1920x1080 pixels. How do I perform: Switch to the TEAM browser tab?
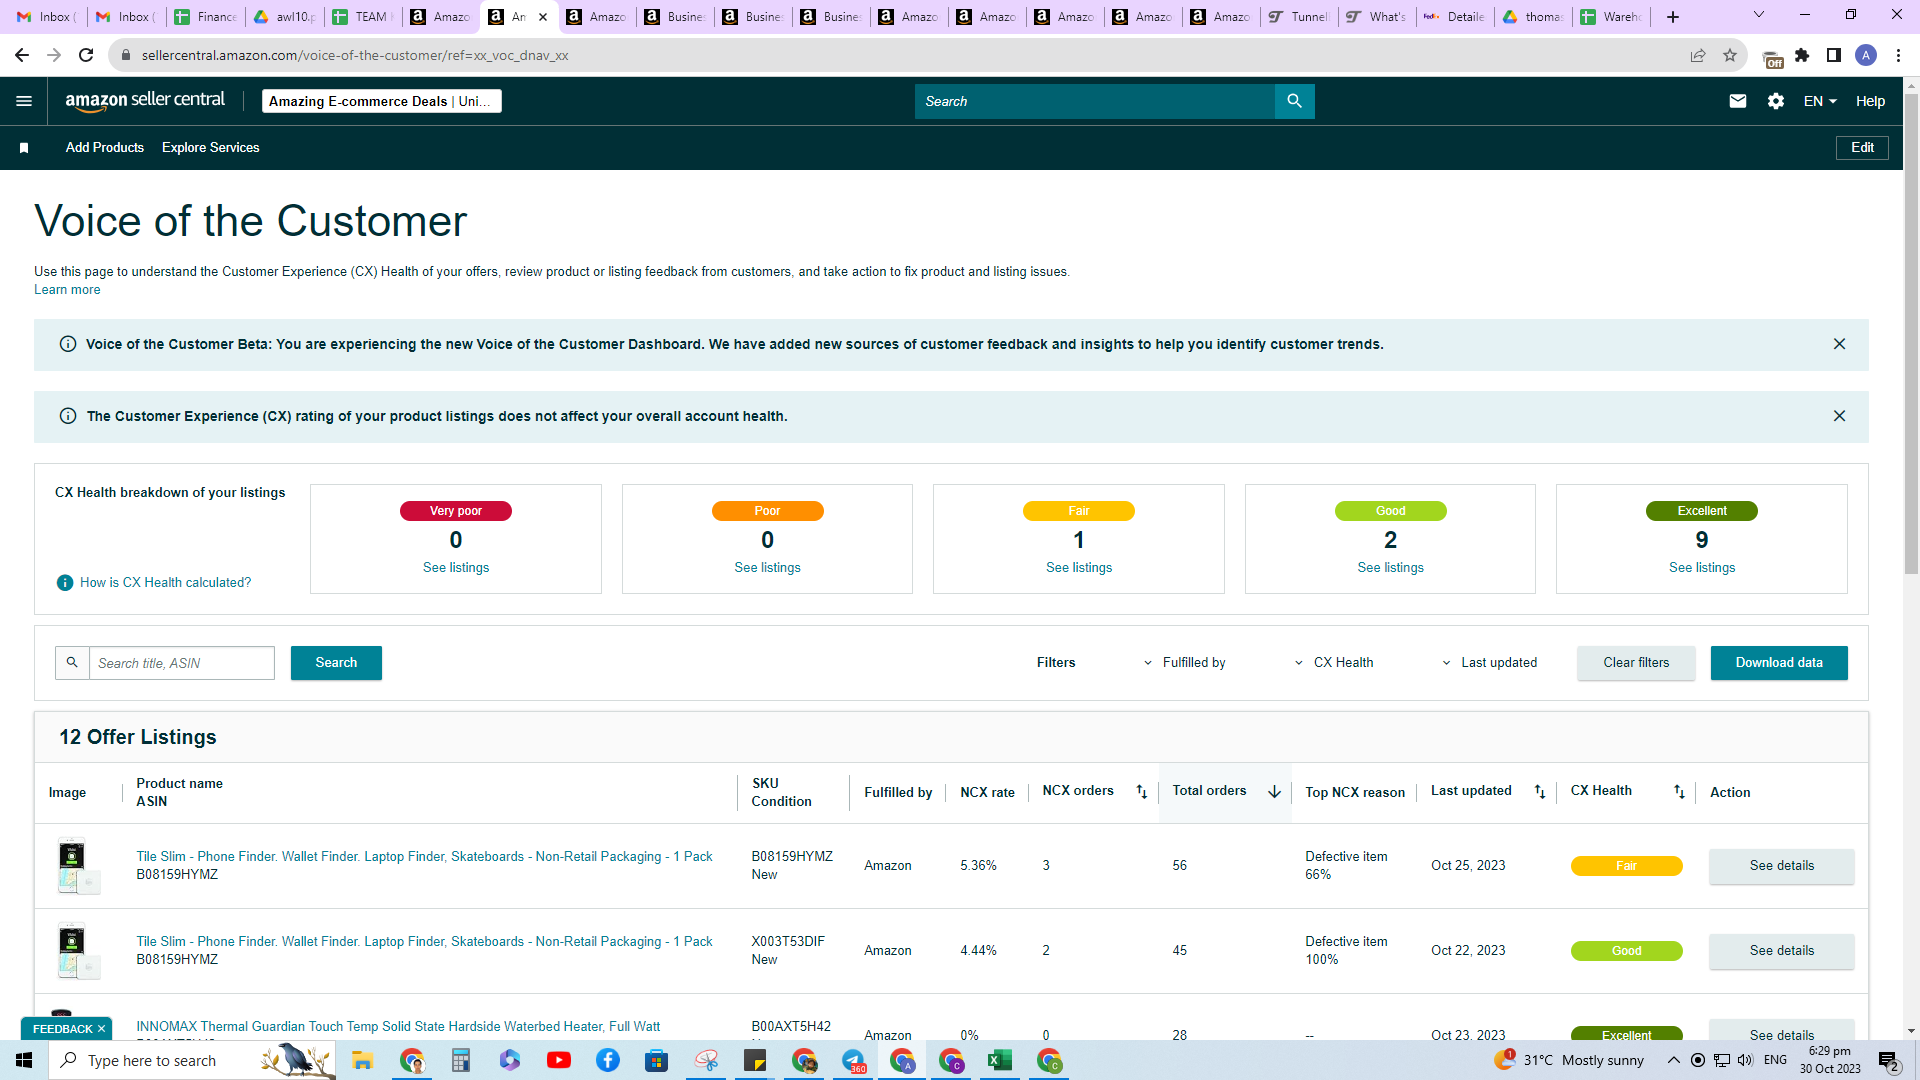pyautogui.click(x=363, y=17)
